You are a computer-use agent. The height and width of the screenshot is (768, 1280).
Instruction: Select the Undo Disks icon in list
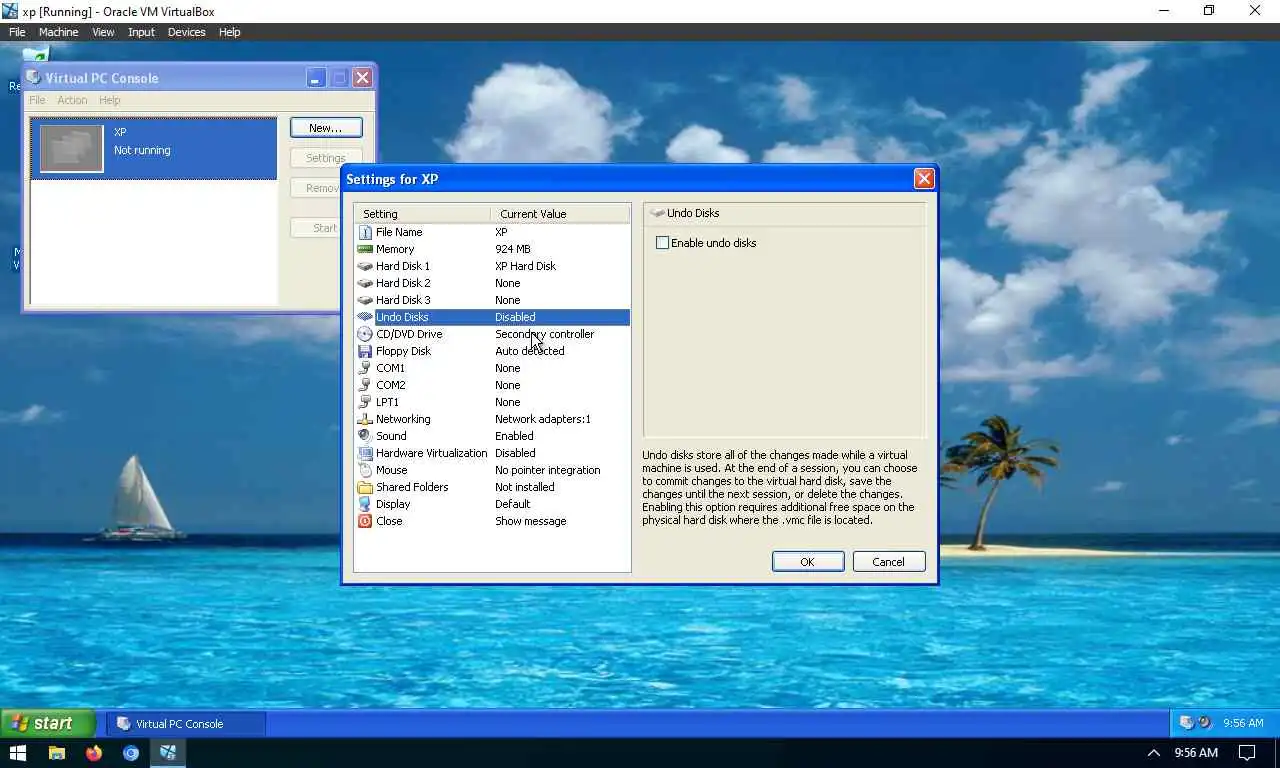click(365, 317)
